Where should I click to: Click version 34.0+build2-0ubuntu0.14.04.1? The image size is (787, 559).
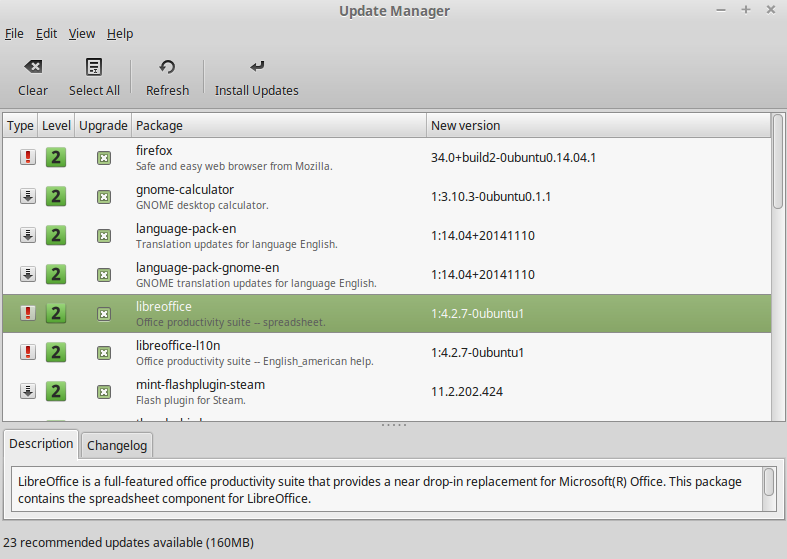click(513, 158)
